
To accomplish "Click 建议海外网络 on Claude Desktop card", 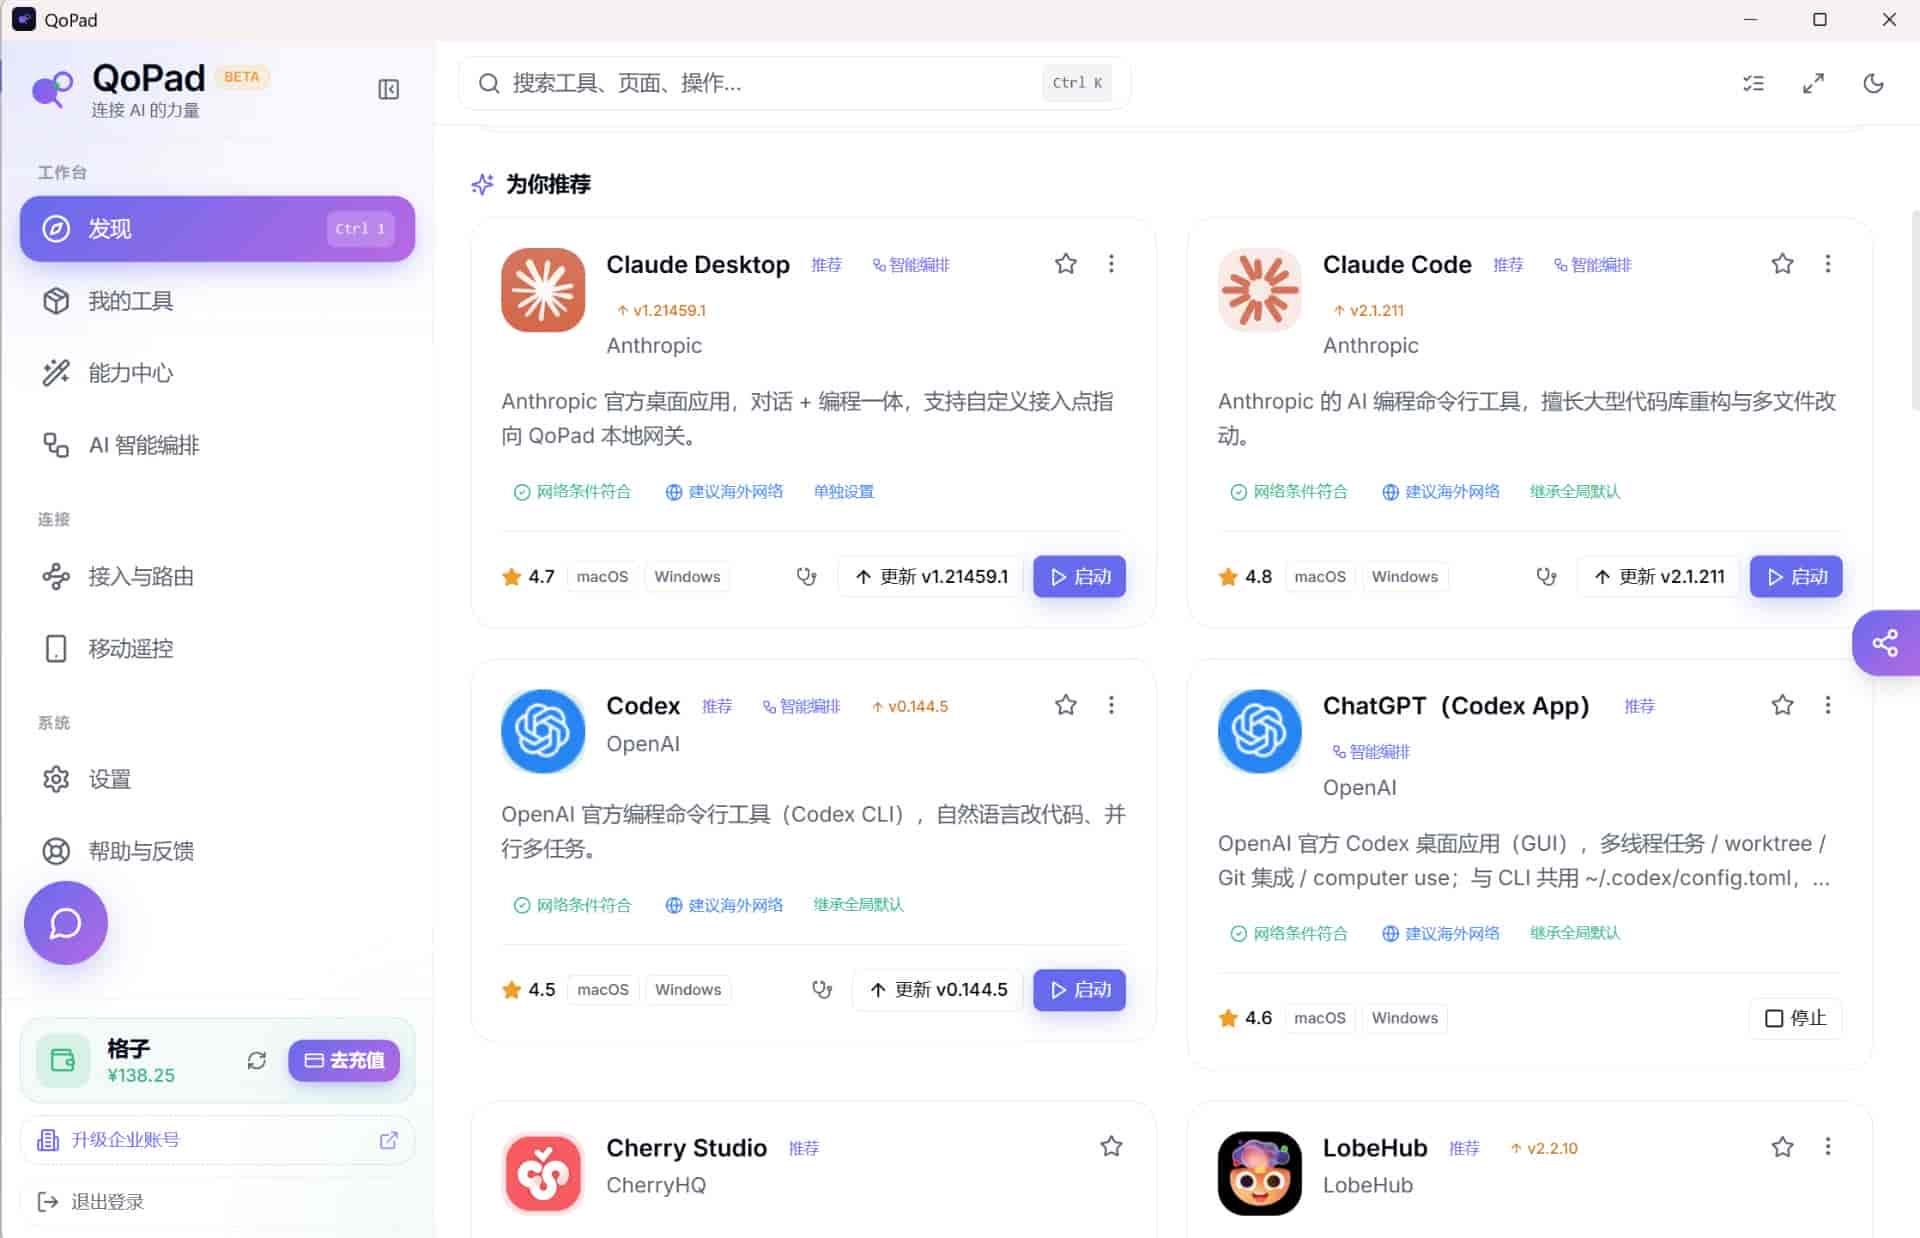I will [724, 491].
